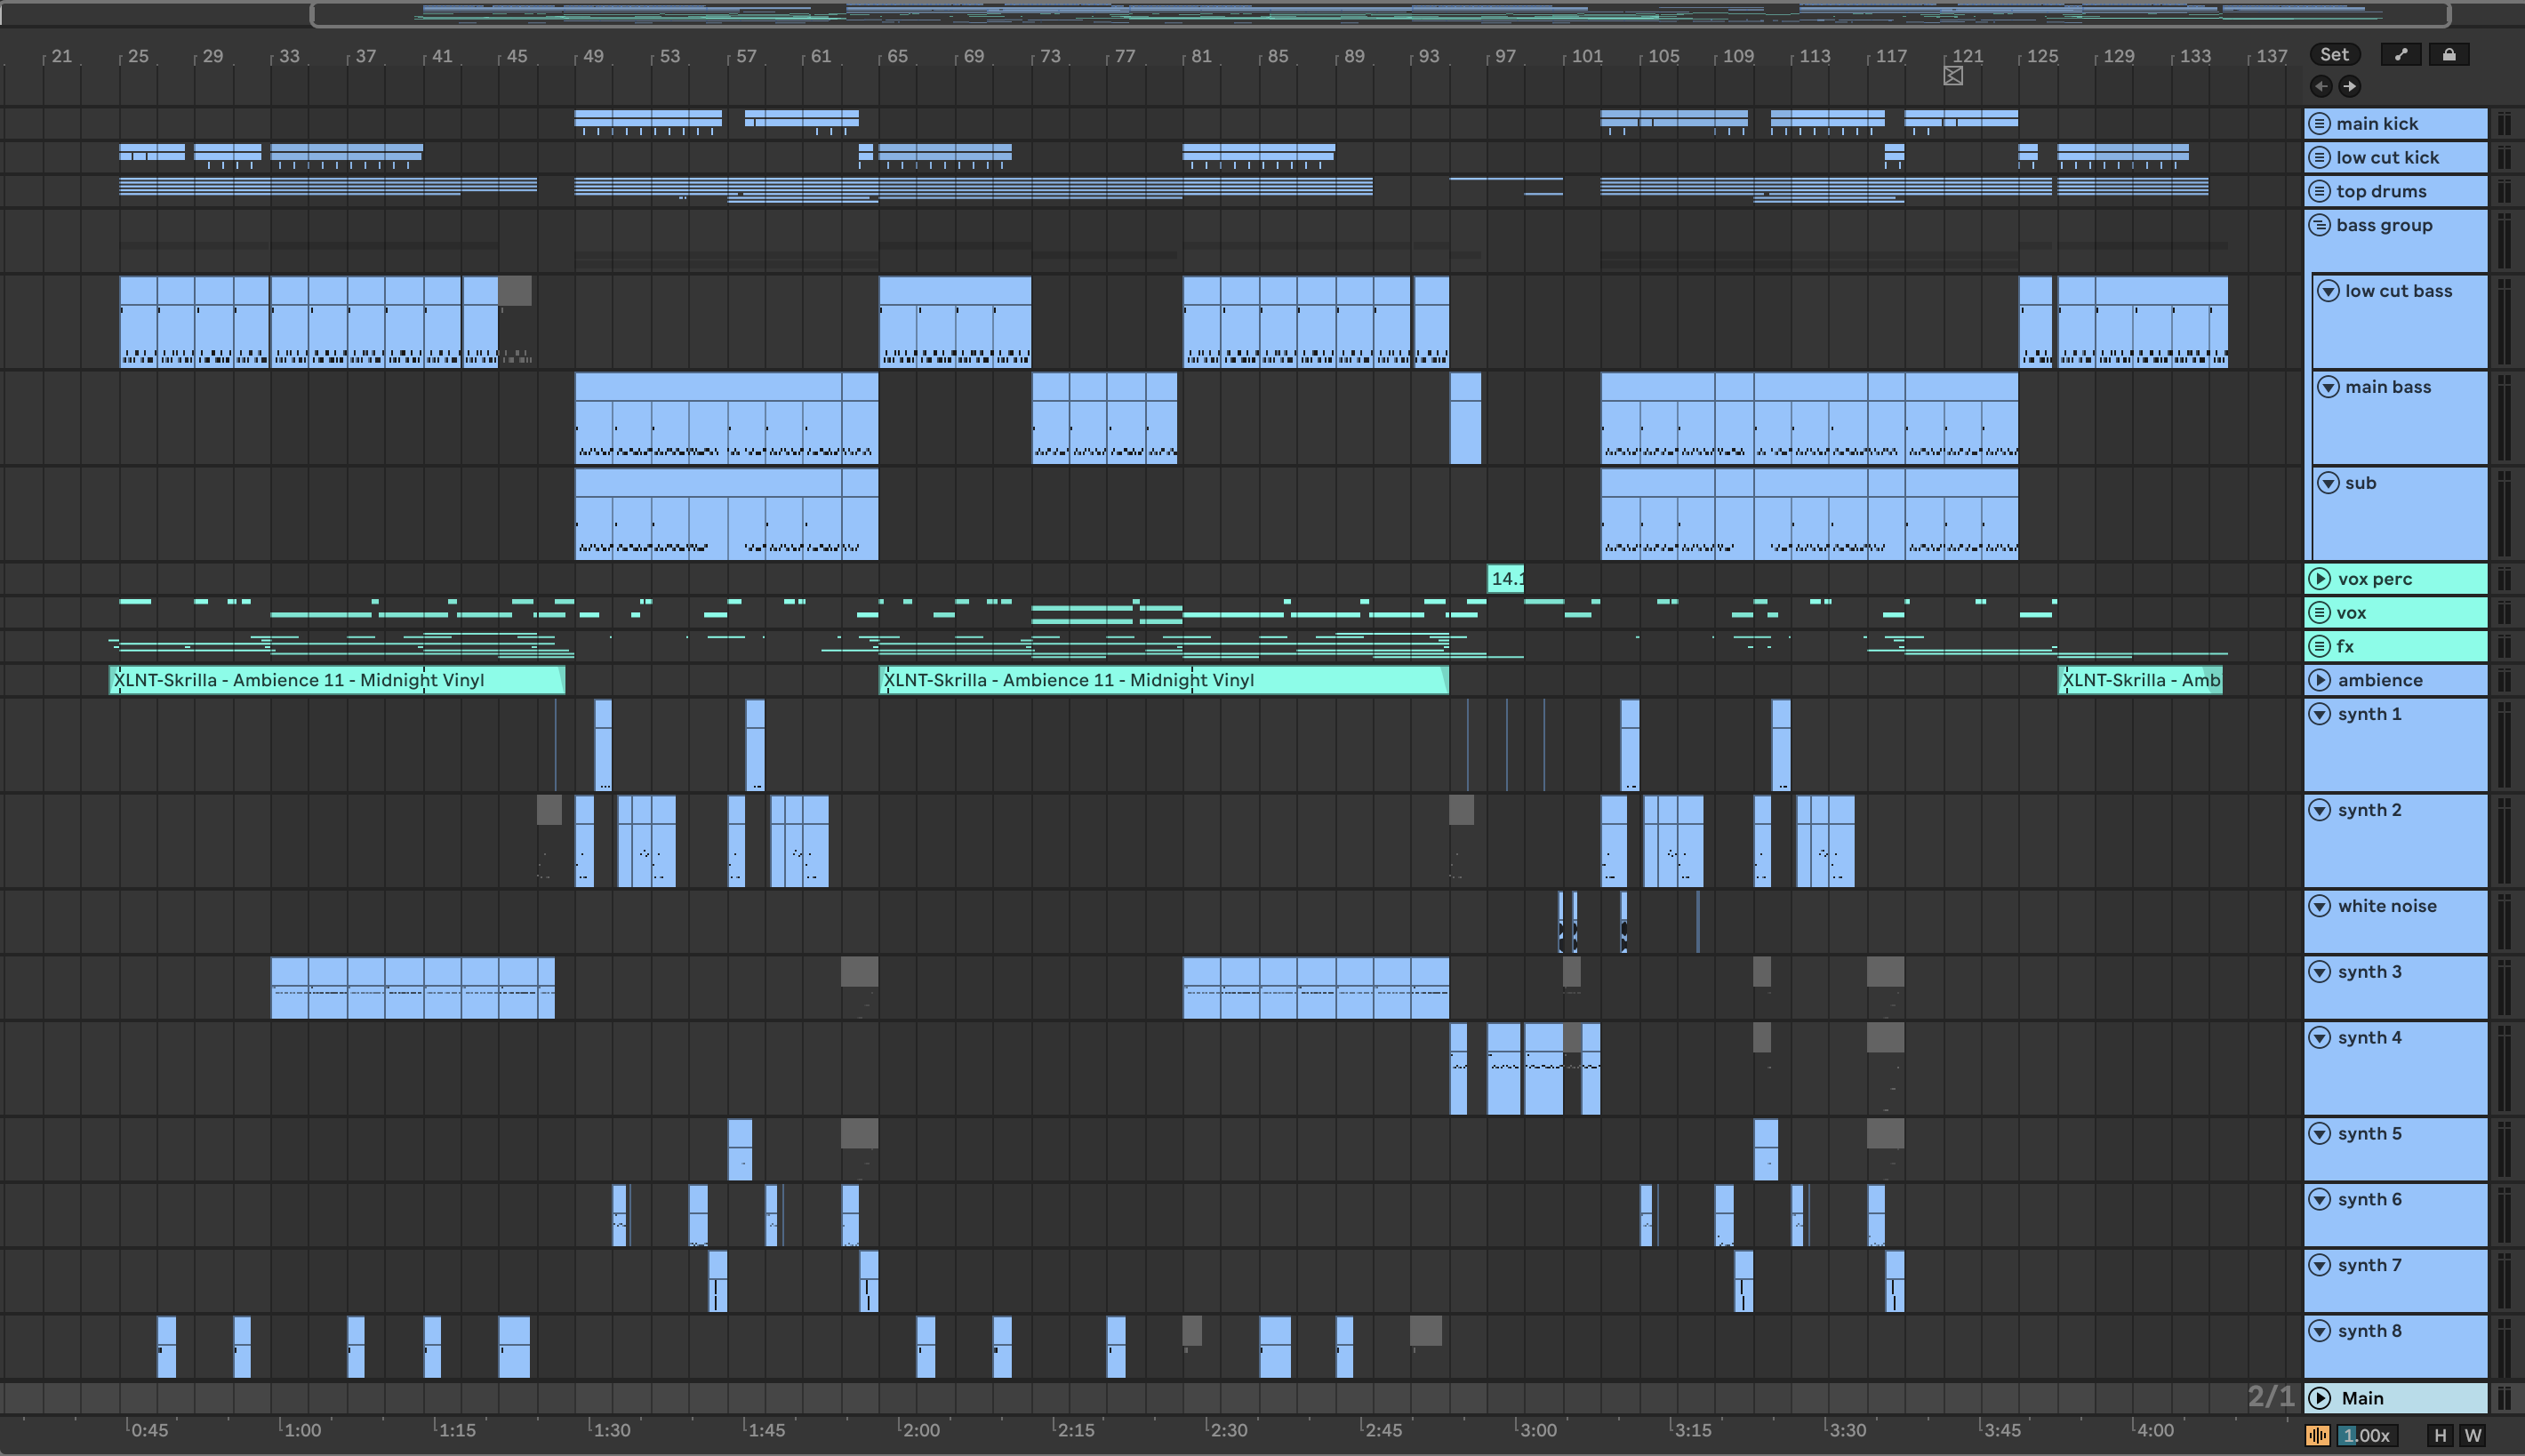Click the level meter beside main kick
The width and height of the screenshot is (2525, 1456).
(x=2505, y=123)
